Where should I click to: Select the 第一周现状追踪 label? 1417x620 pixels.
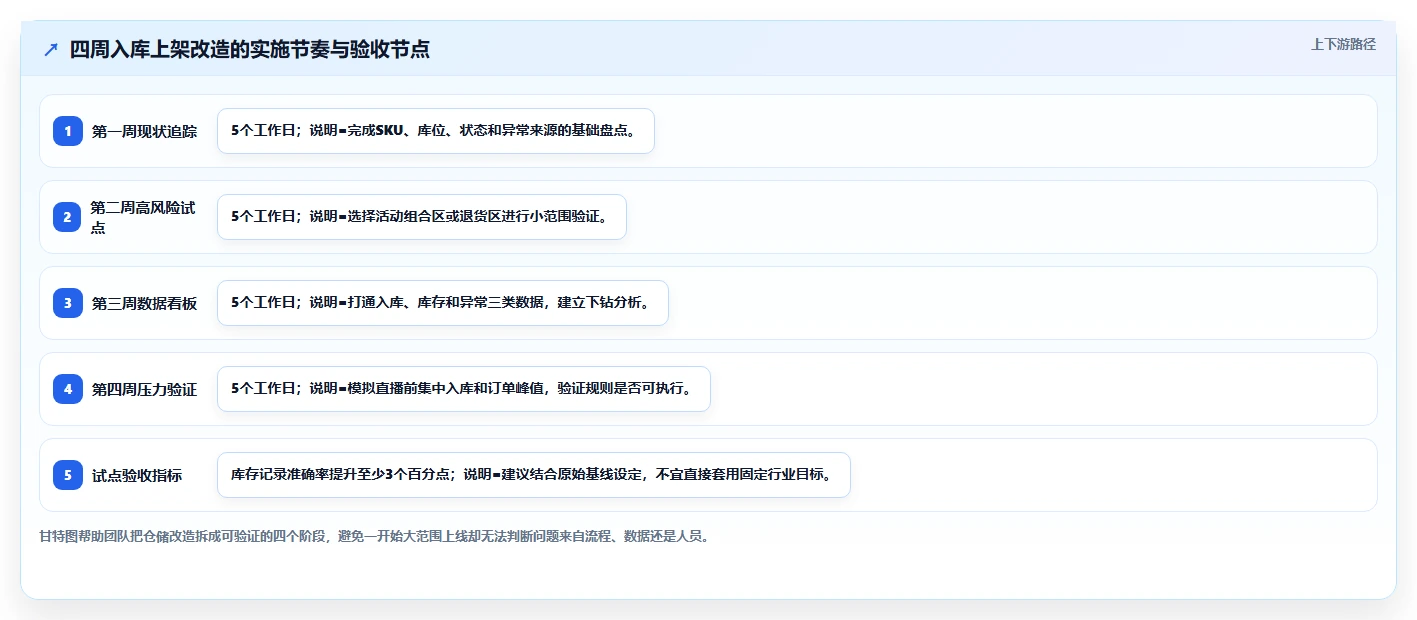click(144, 131)
